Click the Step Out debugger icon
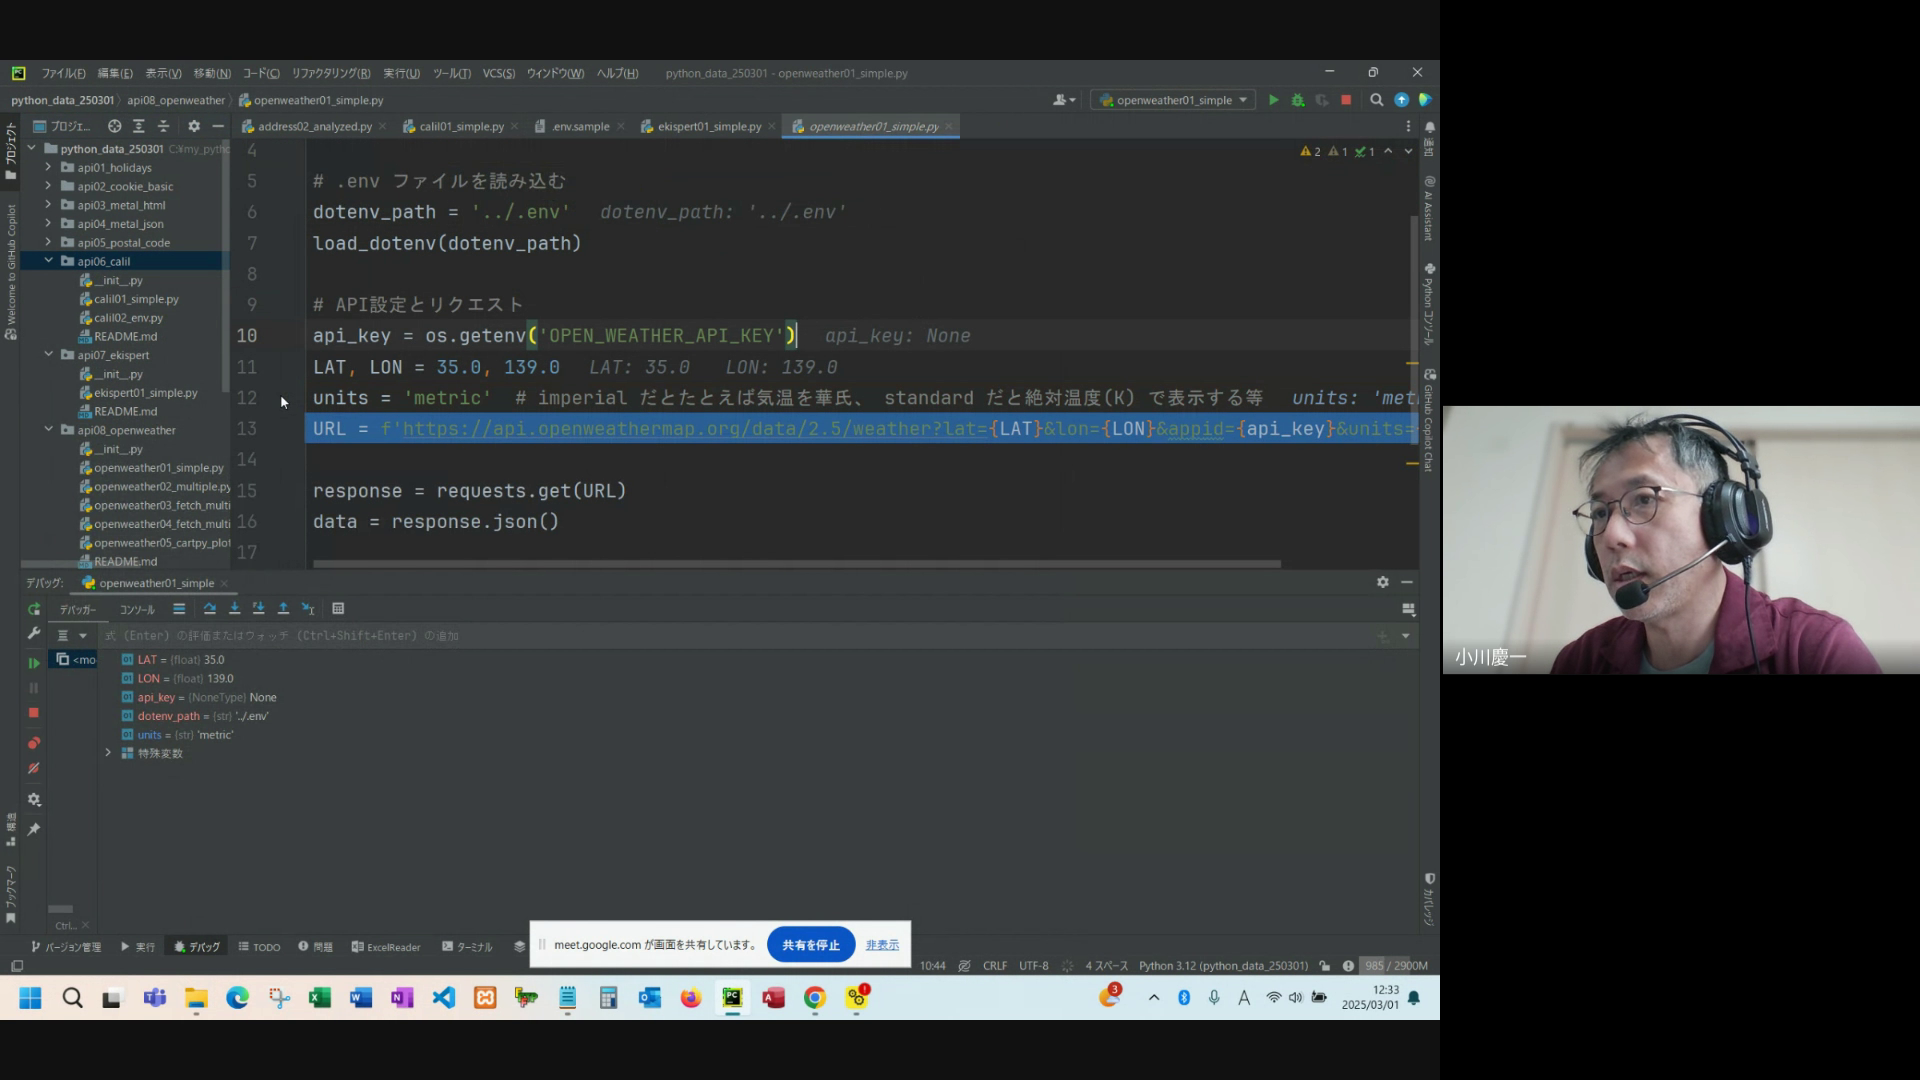The width and height of the screenshot is (1920, 1080). pyautogui.click(x=283, y=609)
